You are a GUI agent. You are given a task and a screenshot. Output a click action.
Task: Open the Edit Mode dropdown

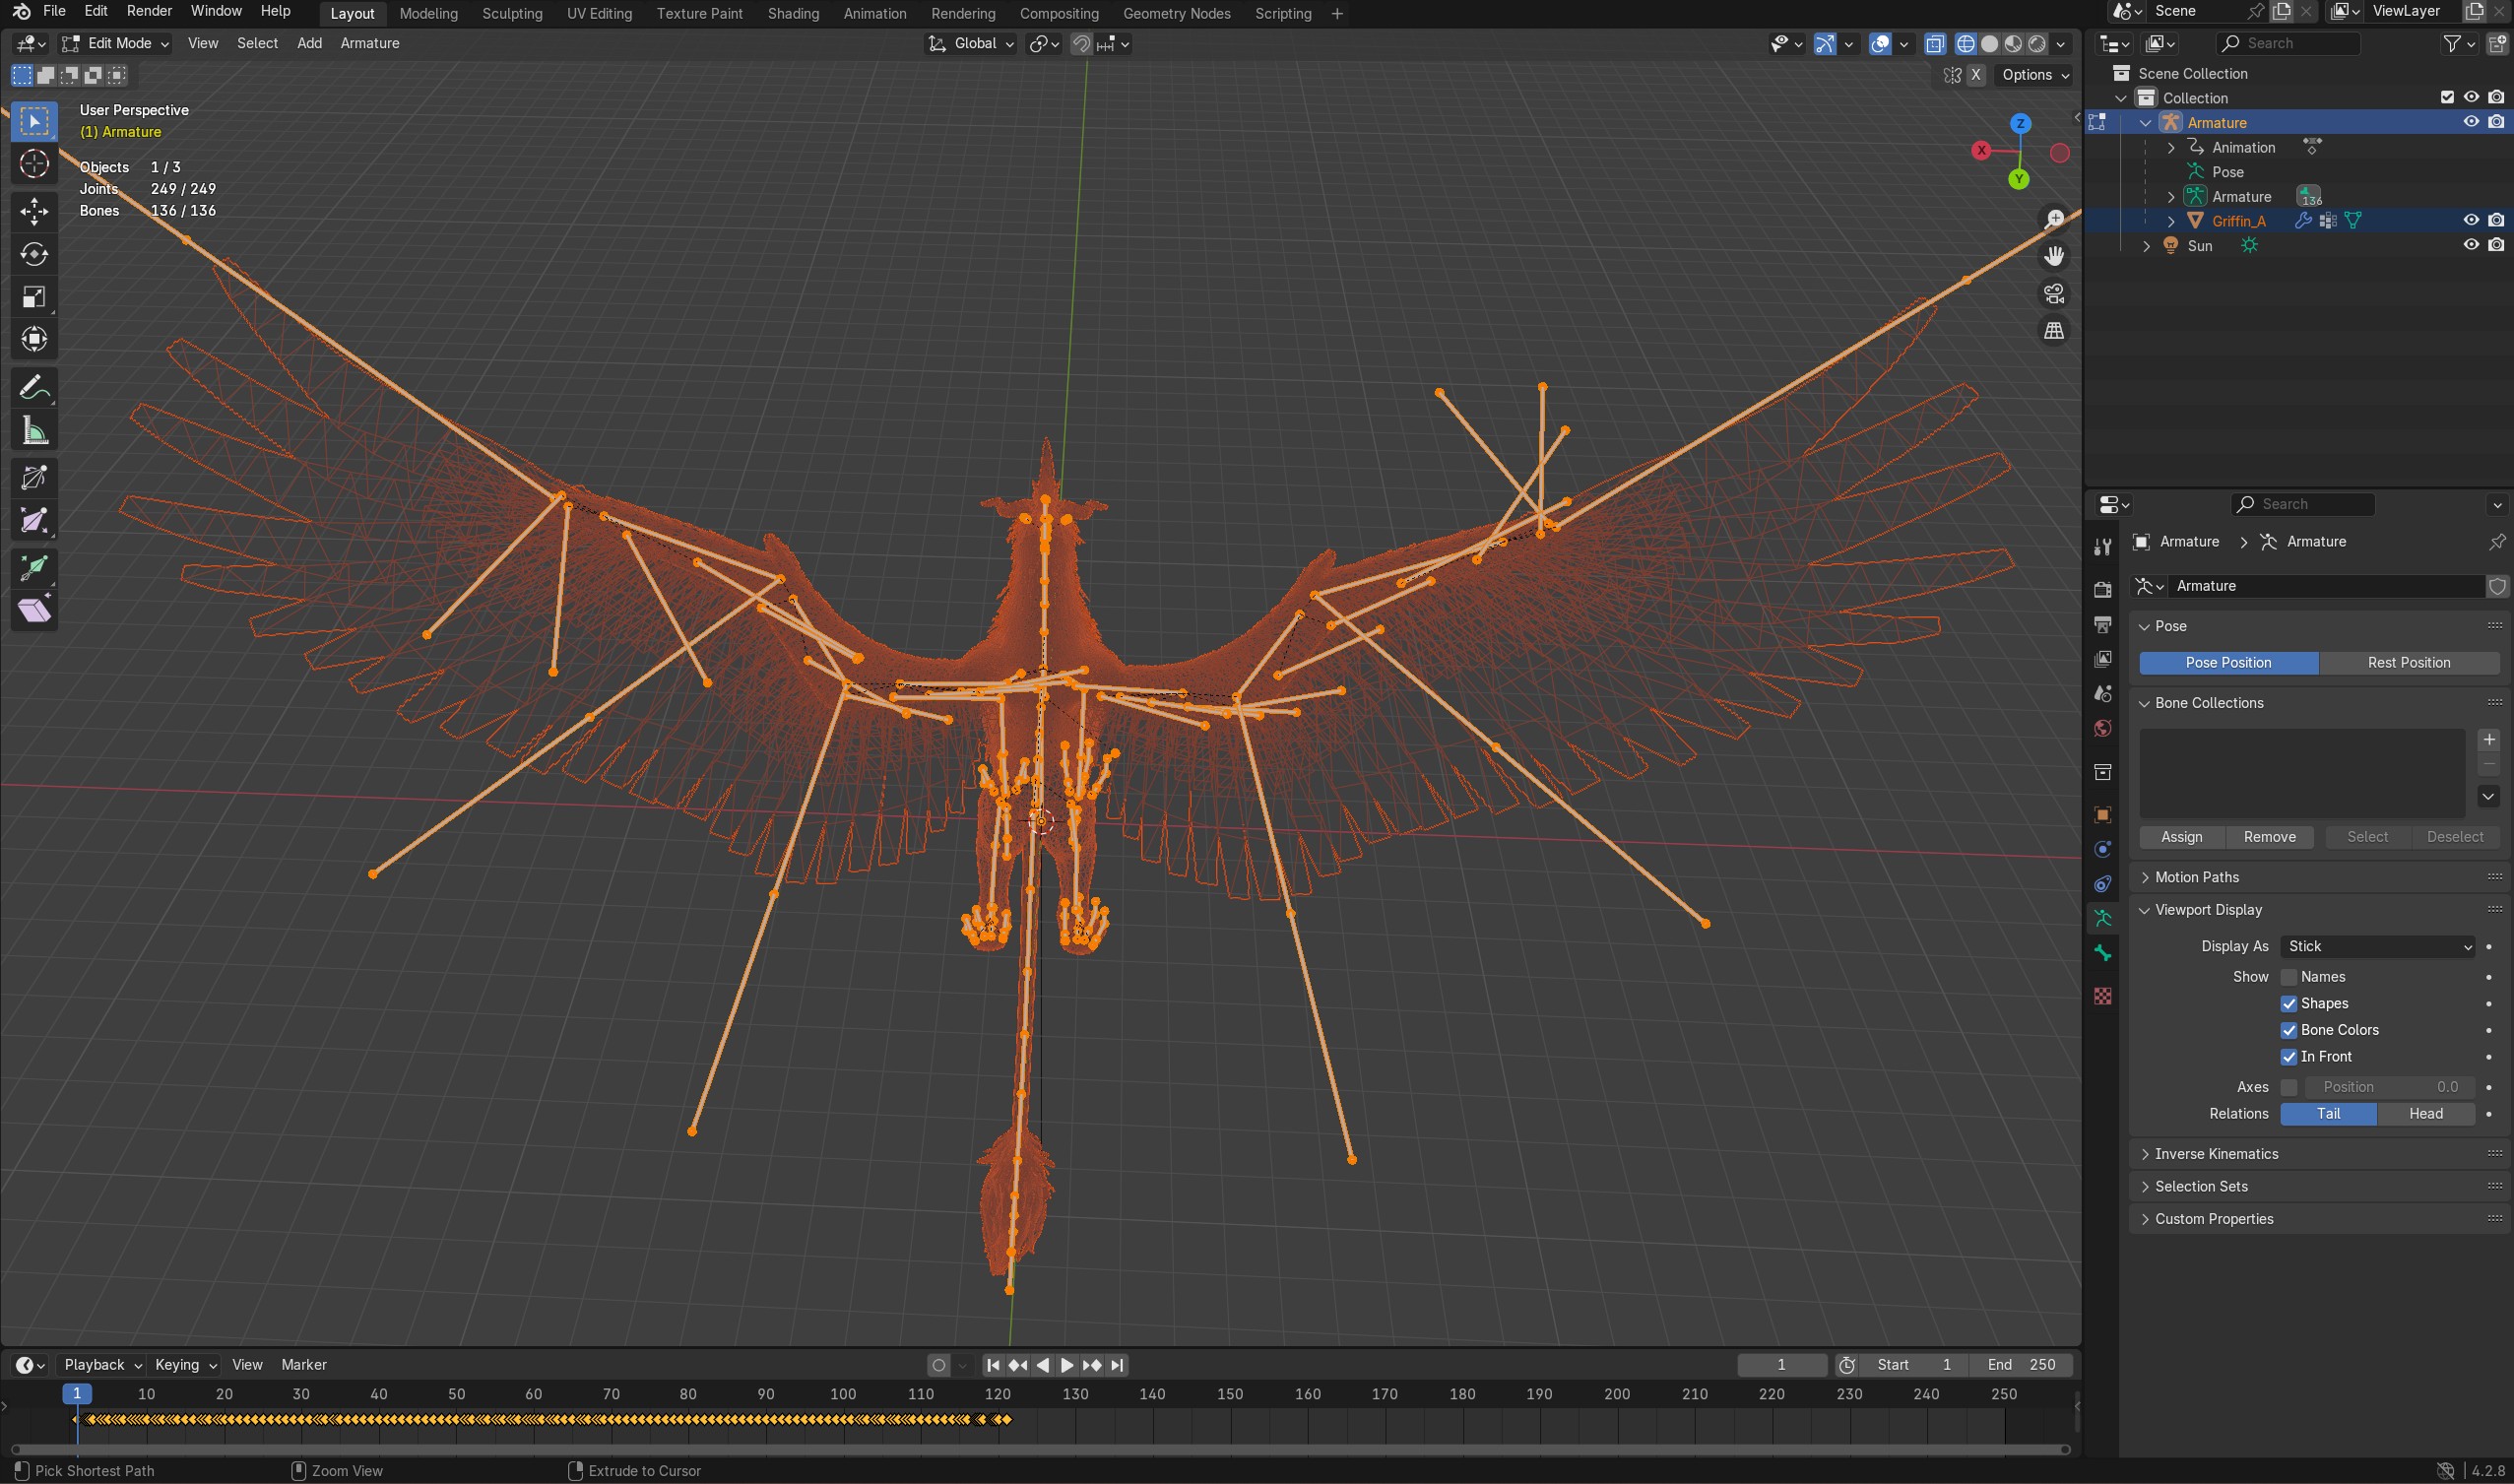tap(117, 43)
